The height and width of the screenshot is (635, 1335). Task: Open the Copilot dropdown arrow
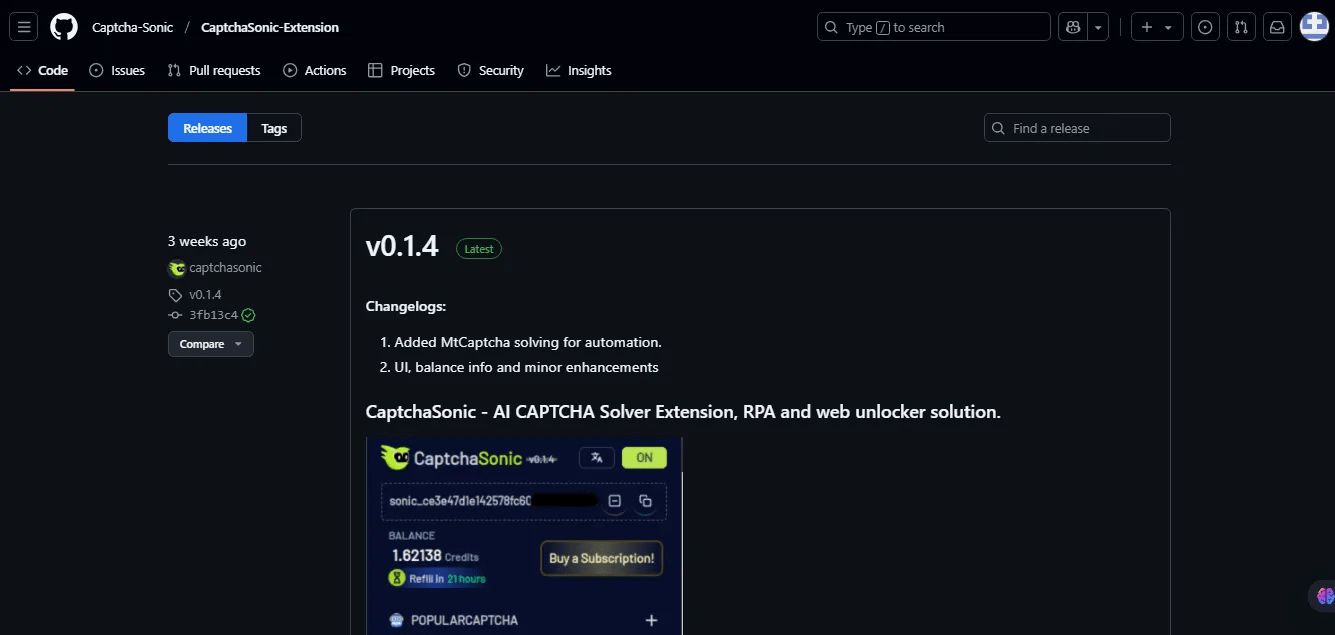(1099, 27)
